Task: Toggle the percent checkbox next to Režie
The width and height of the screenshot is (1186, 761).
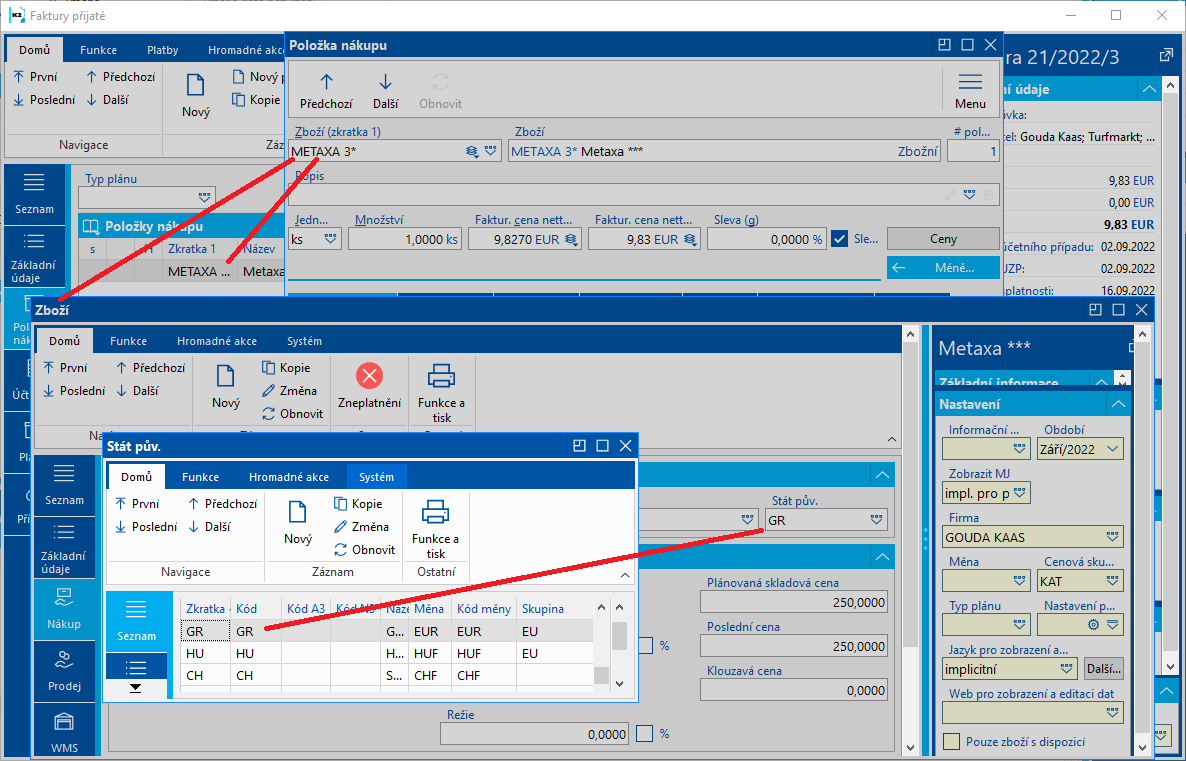Action: (x=644, y=733)
